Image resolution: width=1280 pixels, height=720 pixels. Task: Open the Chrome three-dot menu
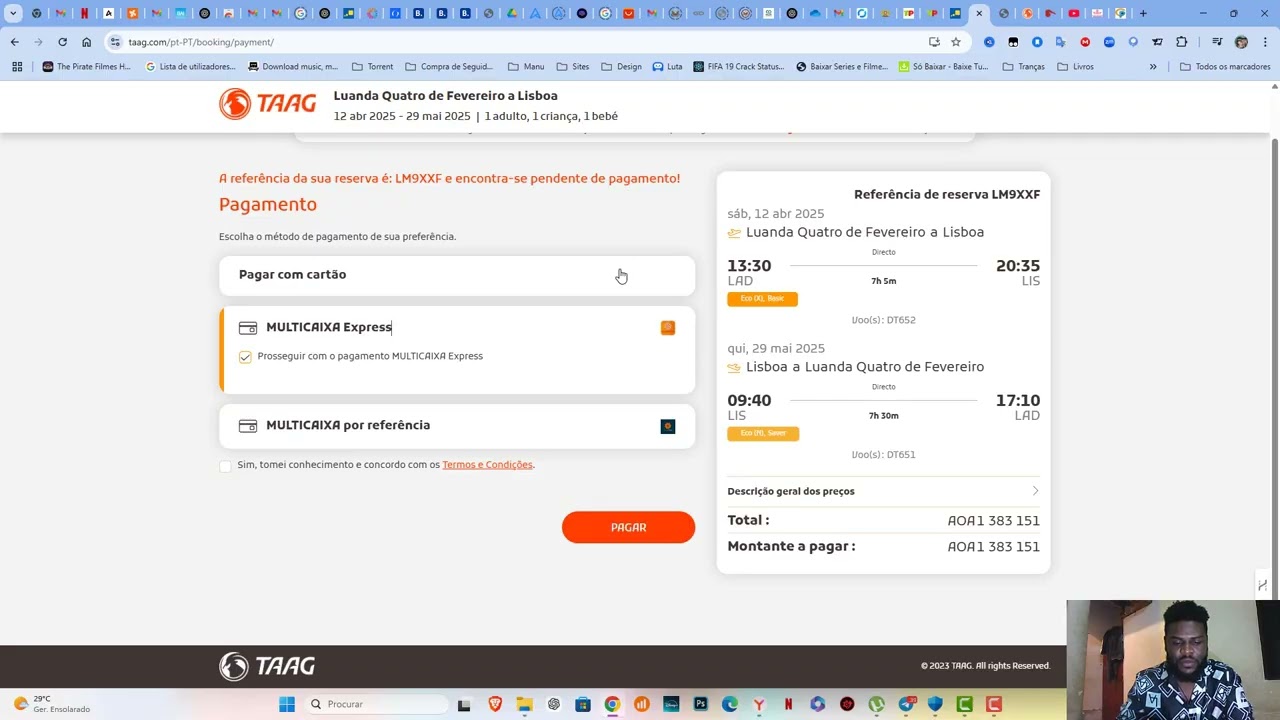point(1265,42)
